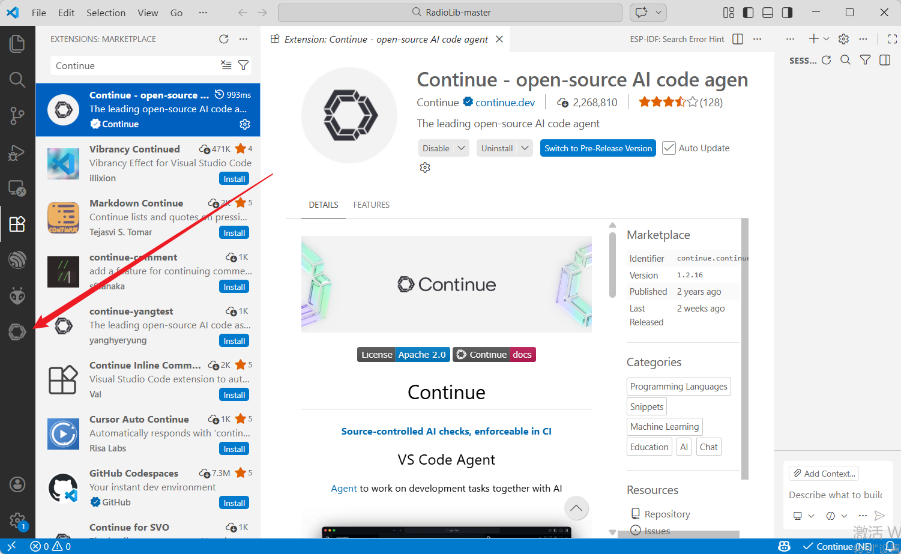Focus the Describe what to build chat input
Viewport: 901px width, 554px height.
pyautogui.click(x=835, y=495)
